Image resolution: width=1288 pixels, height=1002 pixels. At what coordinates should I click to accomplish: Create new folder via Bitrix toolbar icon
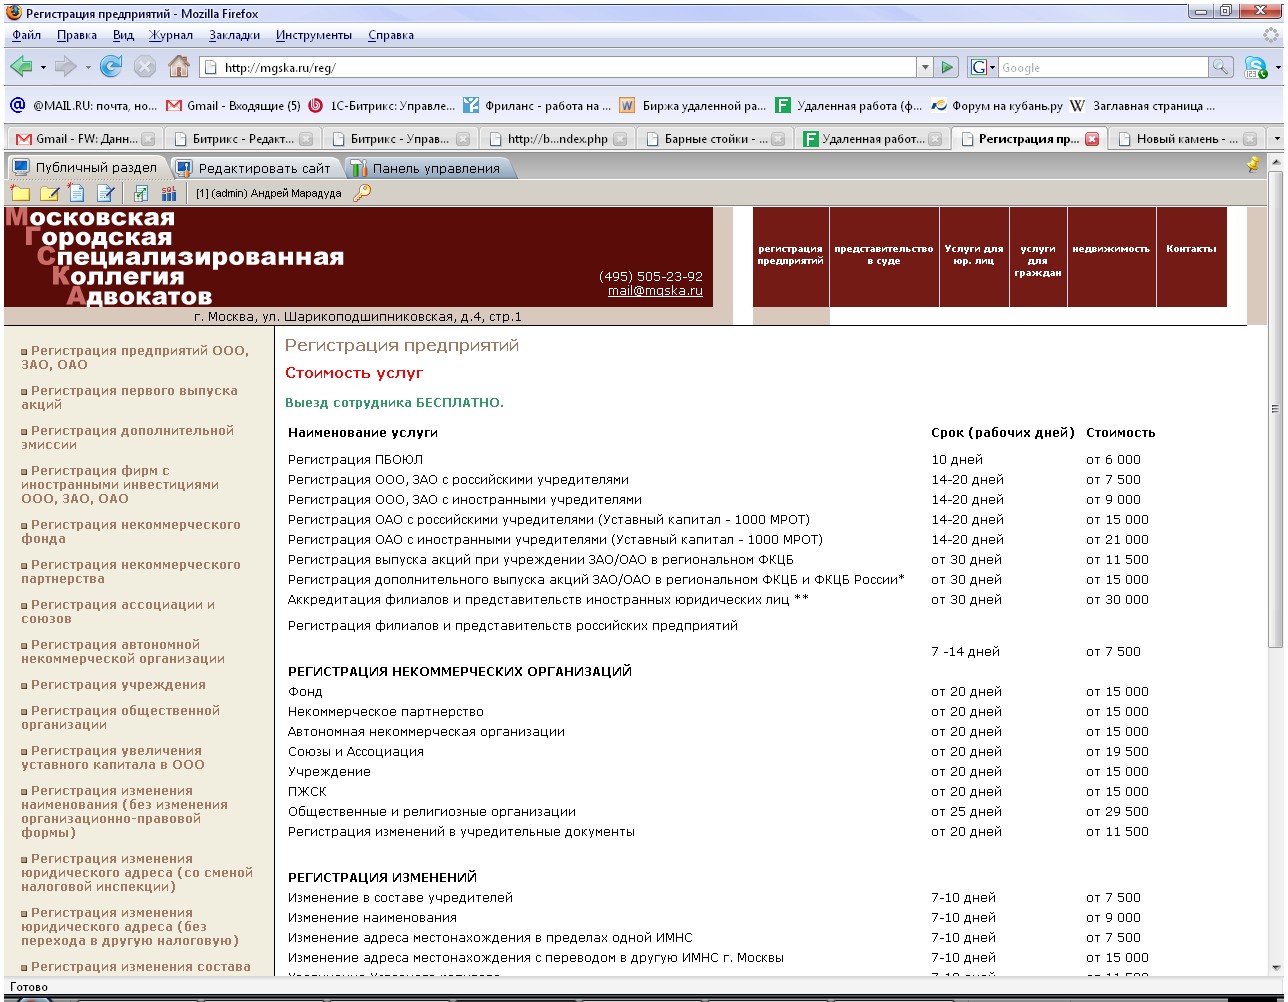tap(20, 193)
